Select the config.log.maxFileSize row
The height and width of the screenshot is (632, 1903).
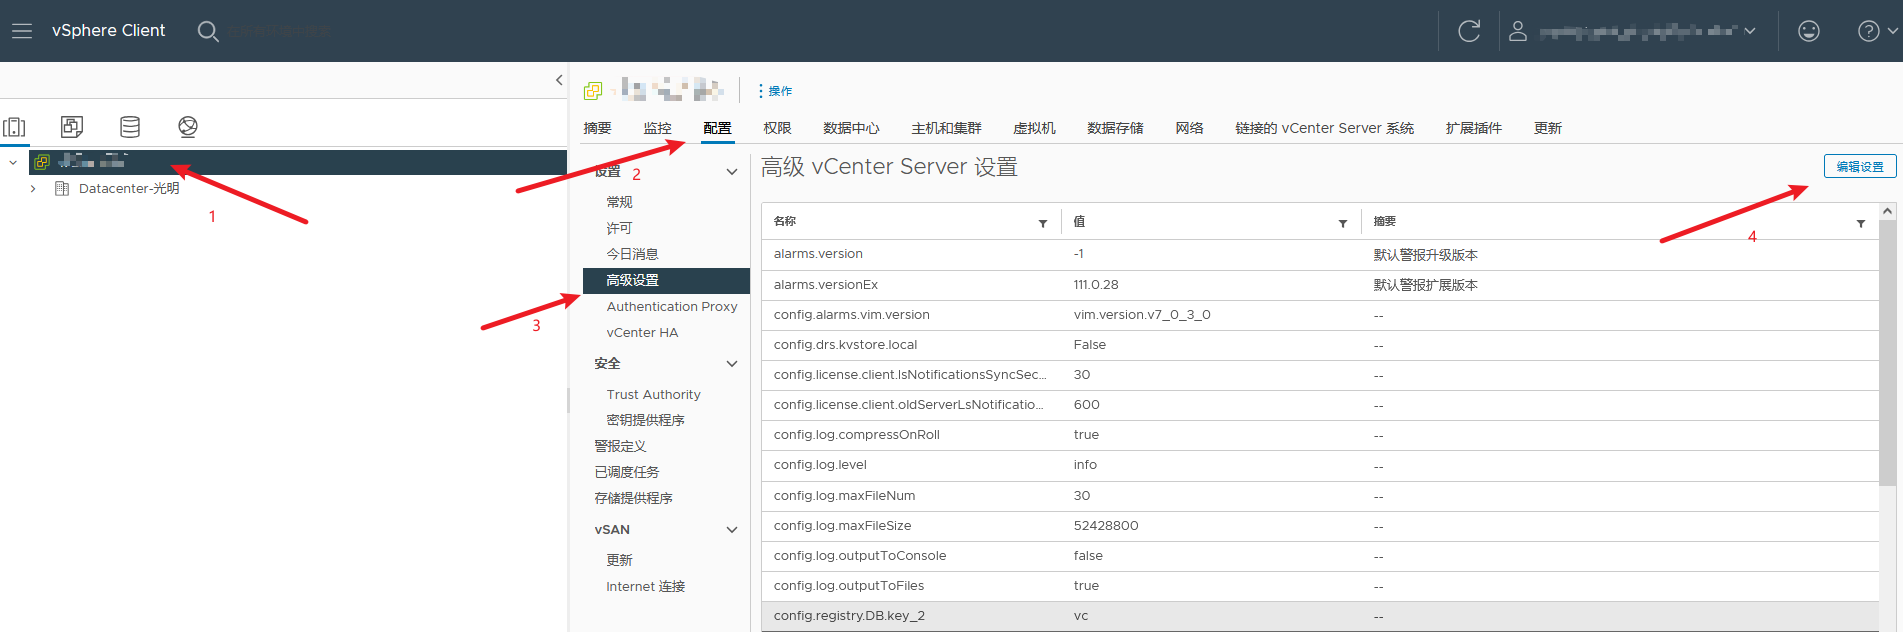1319,526
